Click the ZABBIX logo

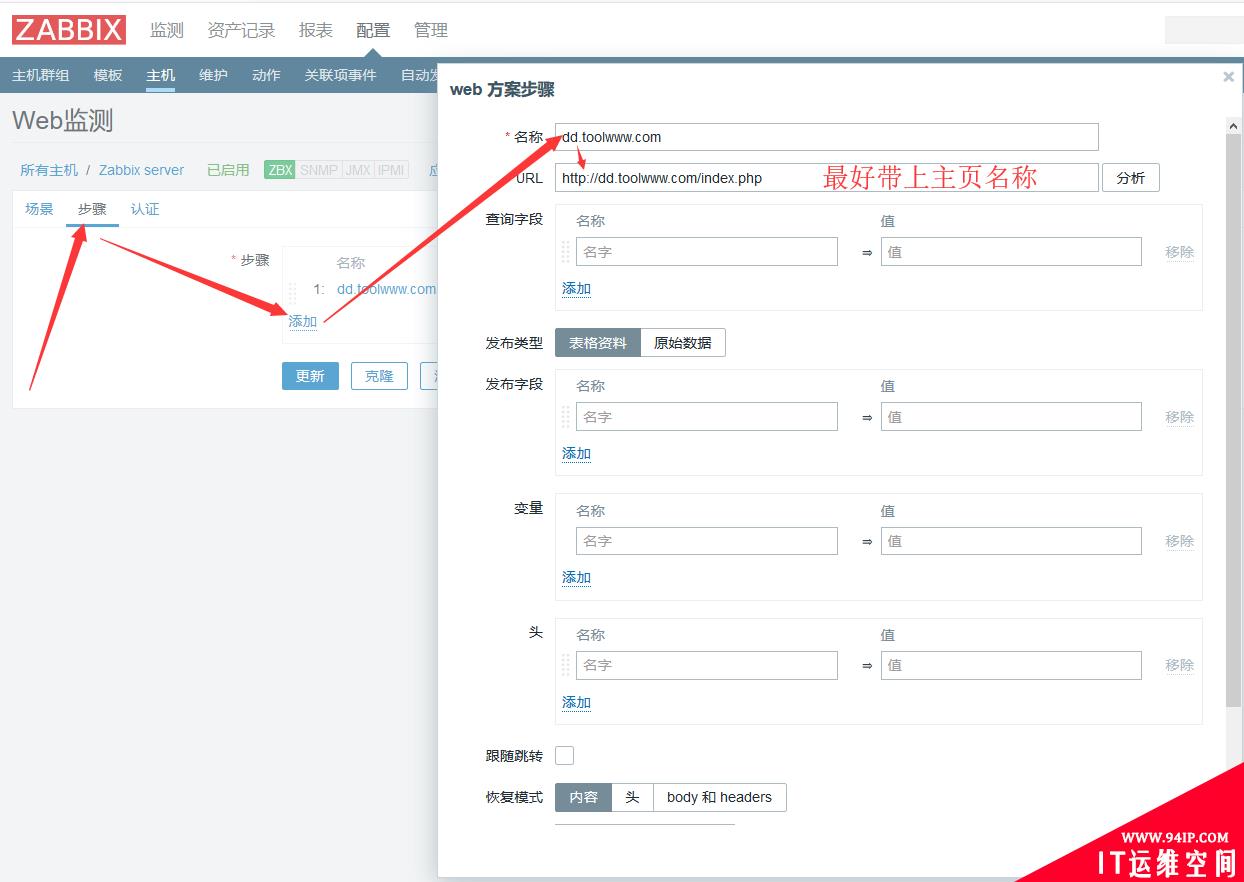point(69,30)
